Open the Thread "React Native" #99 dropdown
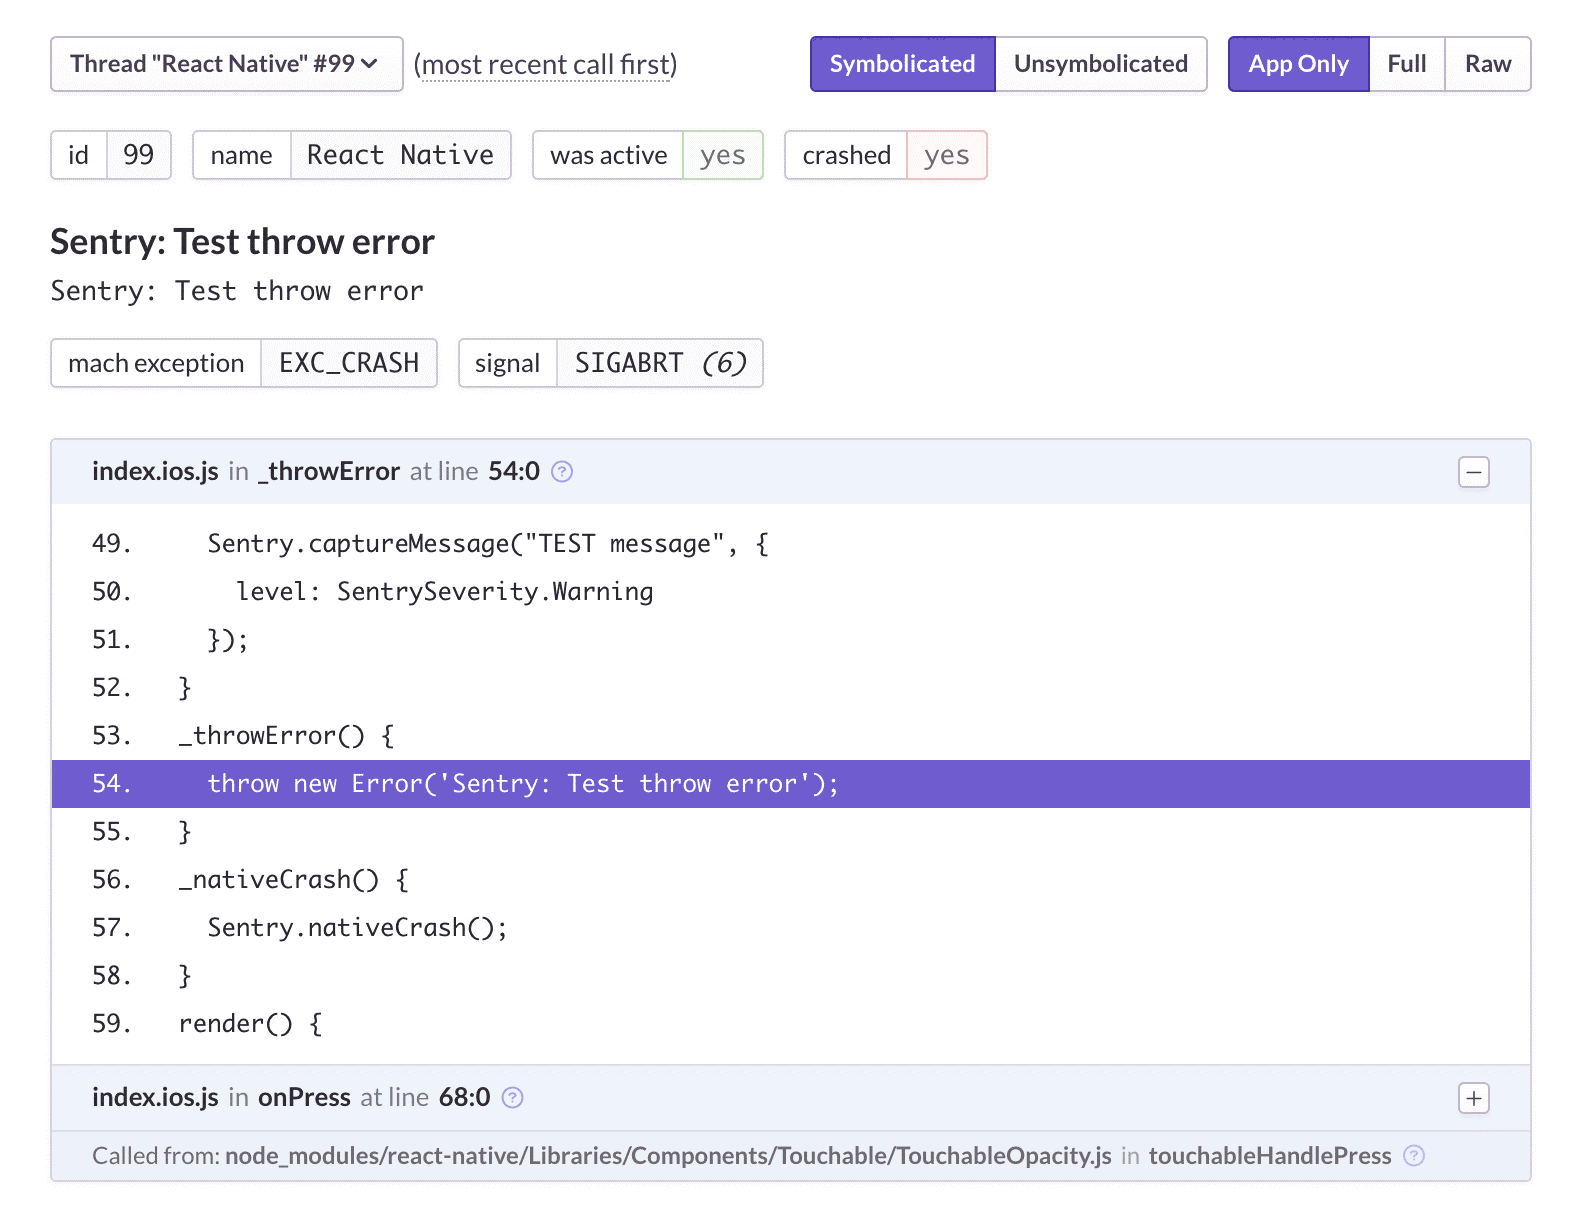 click(x=226, y=64)
